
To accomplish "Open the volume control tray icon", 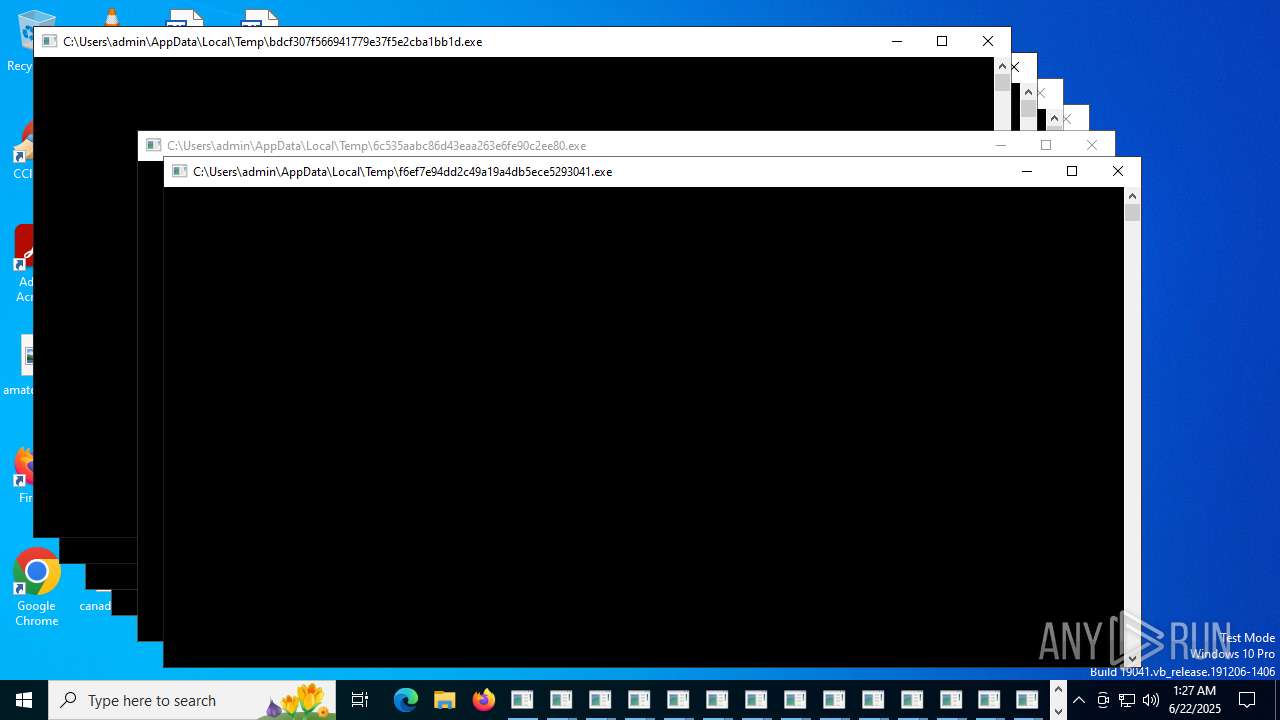I will pyautogui.click(x=1151, y=700).
